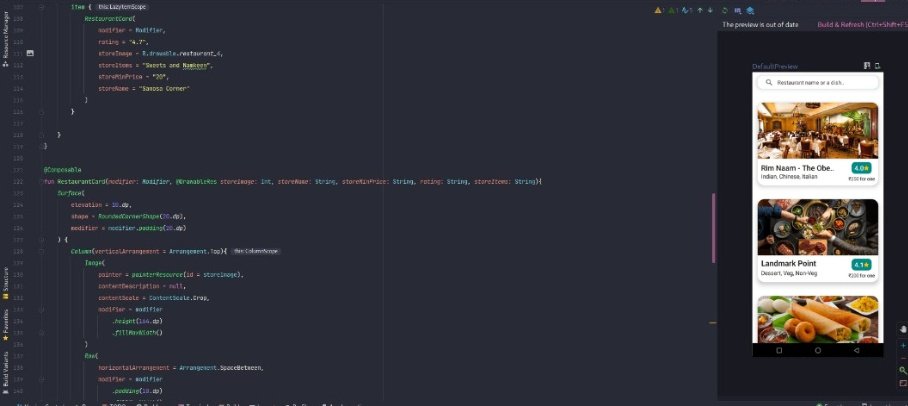Go to previous highlighted error arrow
This screenshot has width=908, height=406.
(x=700, y=10)
